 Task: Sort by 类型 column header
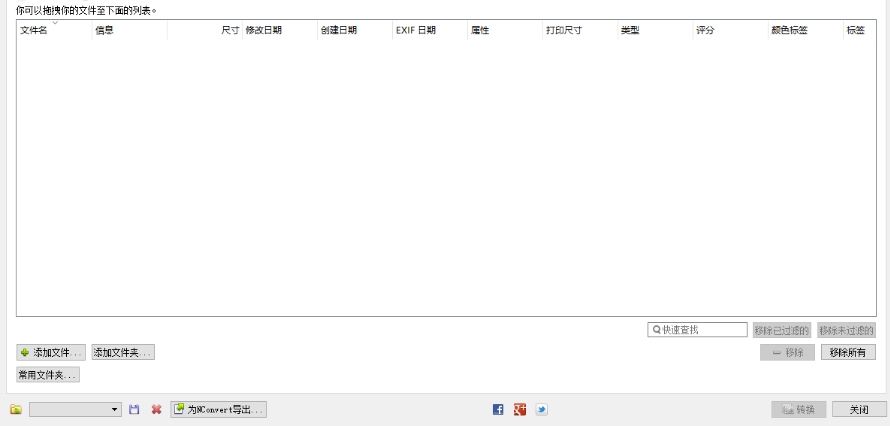pyautogui.click(x=655, y=31)
